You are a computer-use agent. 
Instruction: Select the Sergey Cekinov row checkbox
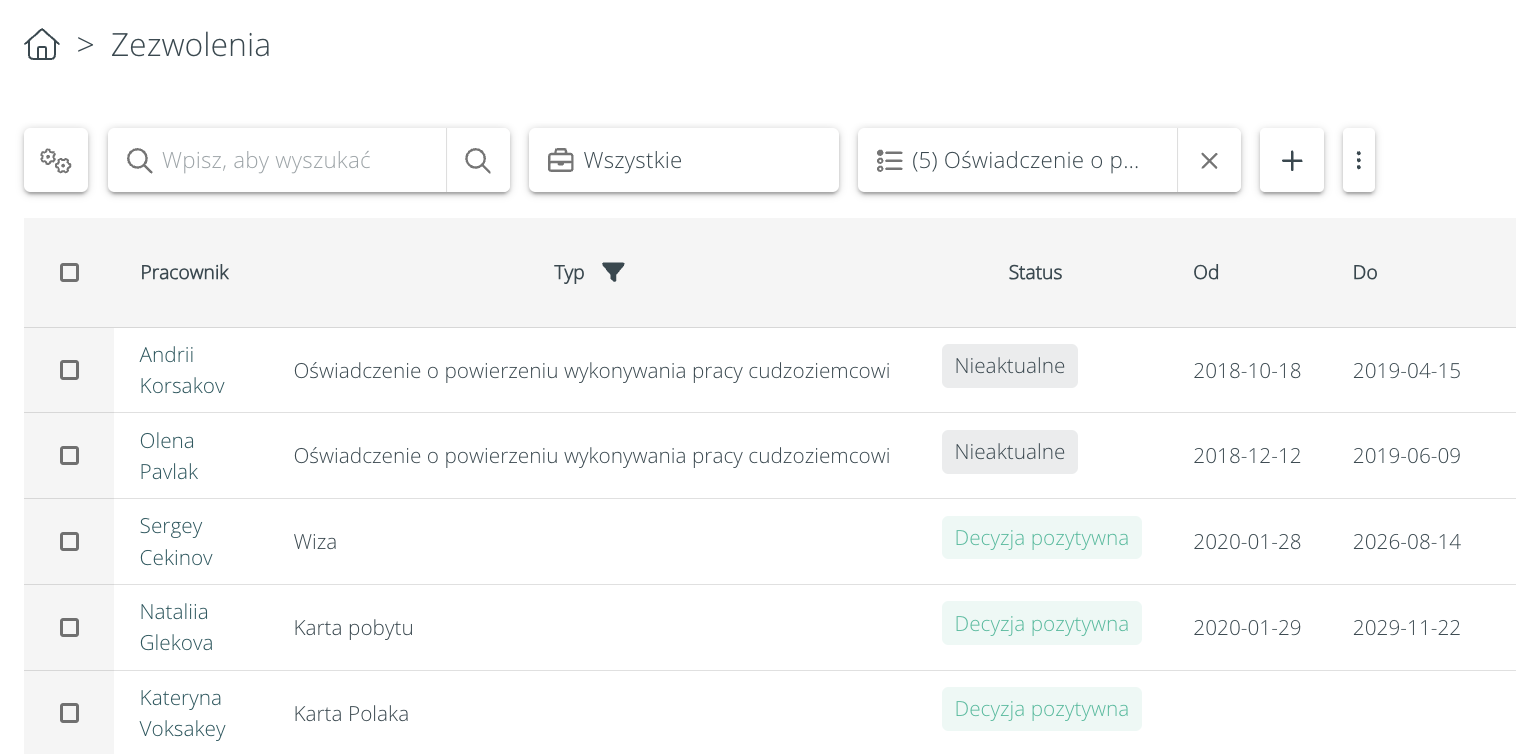(x=69, y=541)
